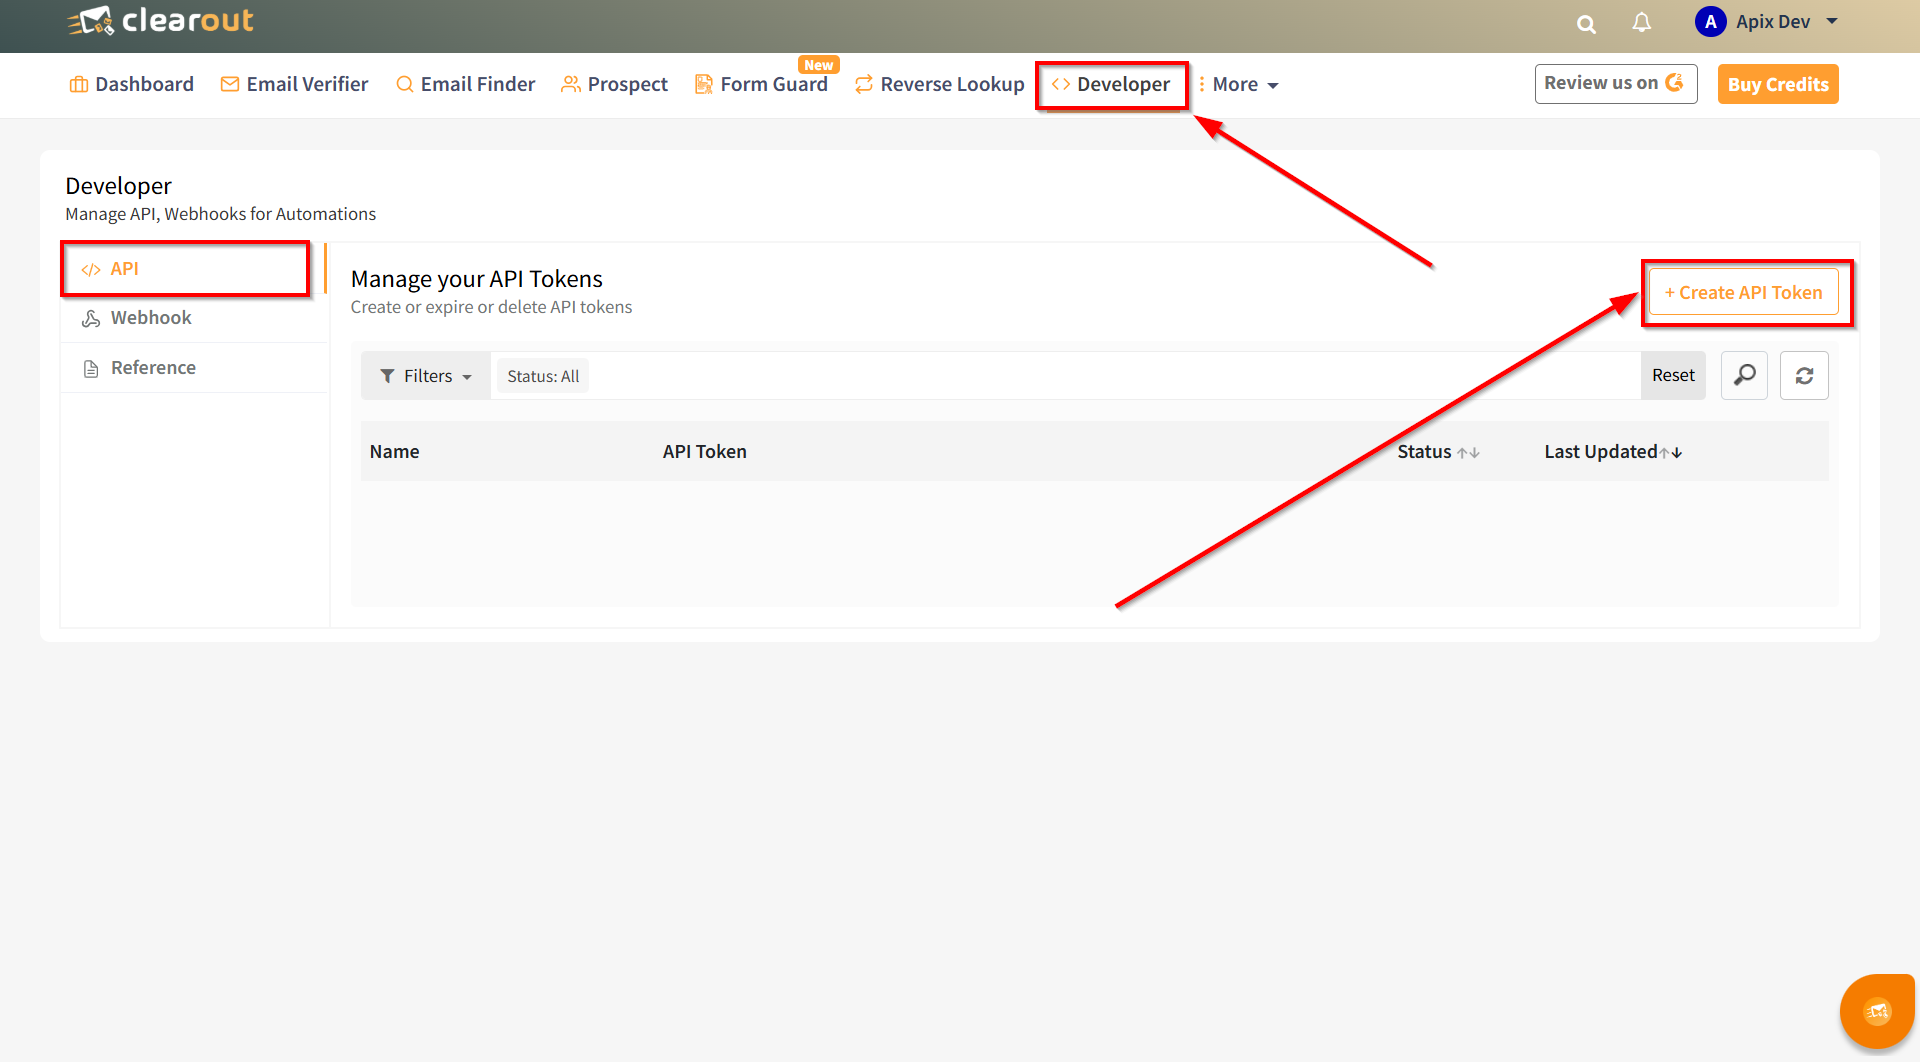Open the search from the top navigation bar
Screen dimensions: 1920x1062
coord(1586,23)
